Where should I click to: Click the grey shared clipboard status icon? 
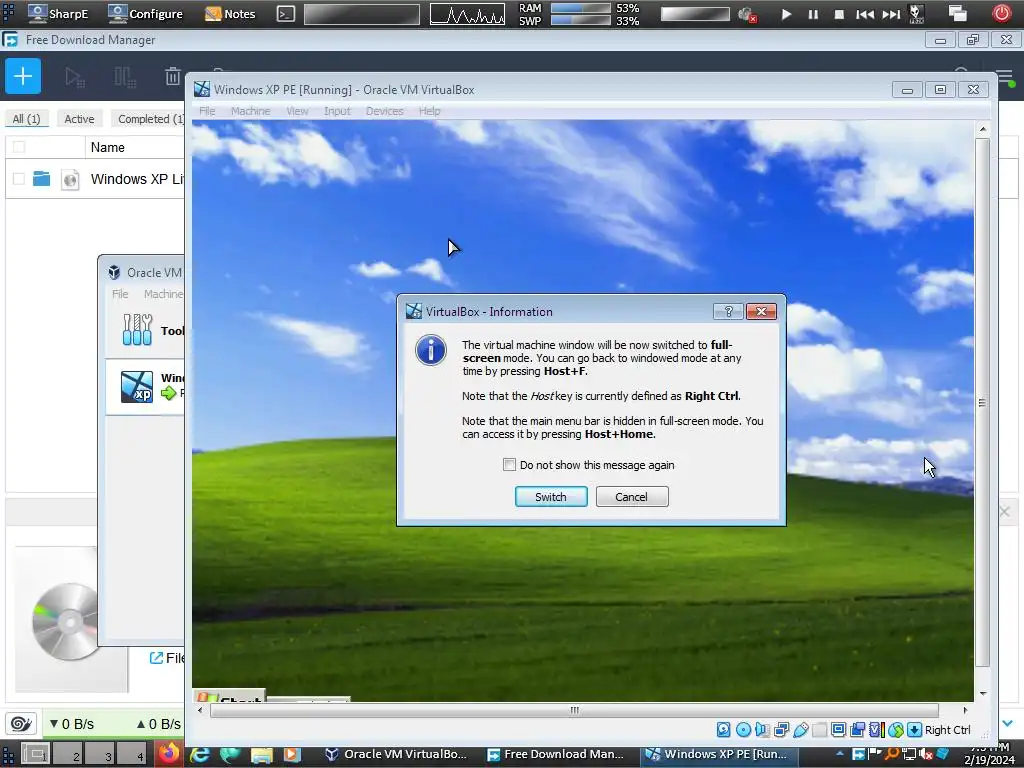820,729
